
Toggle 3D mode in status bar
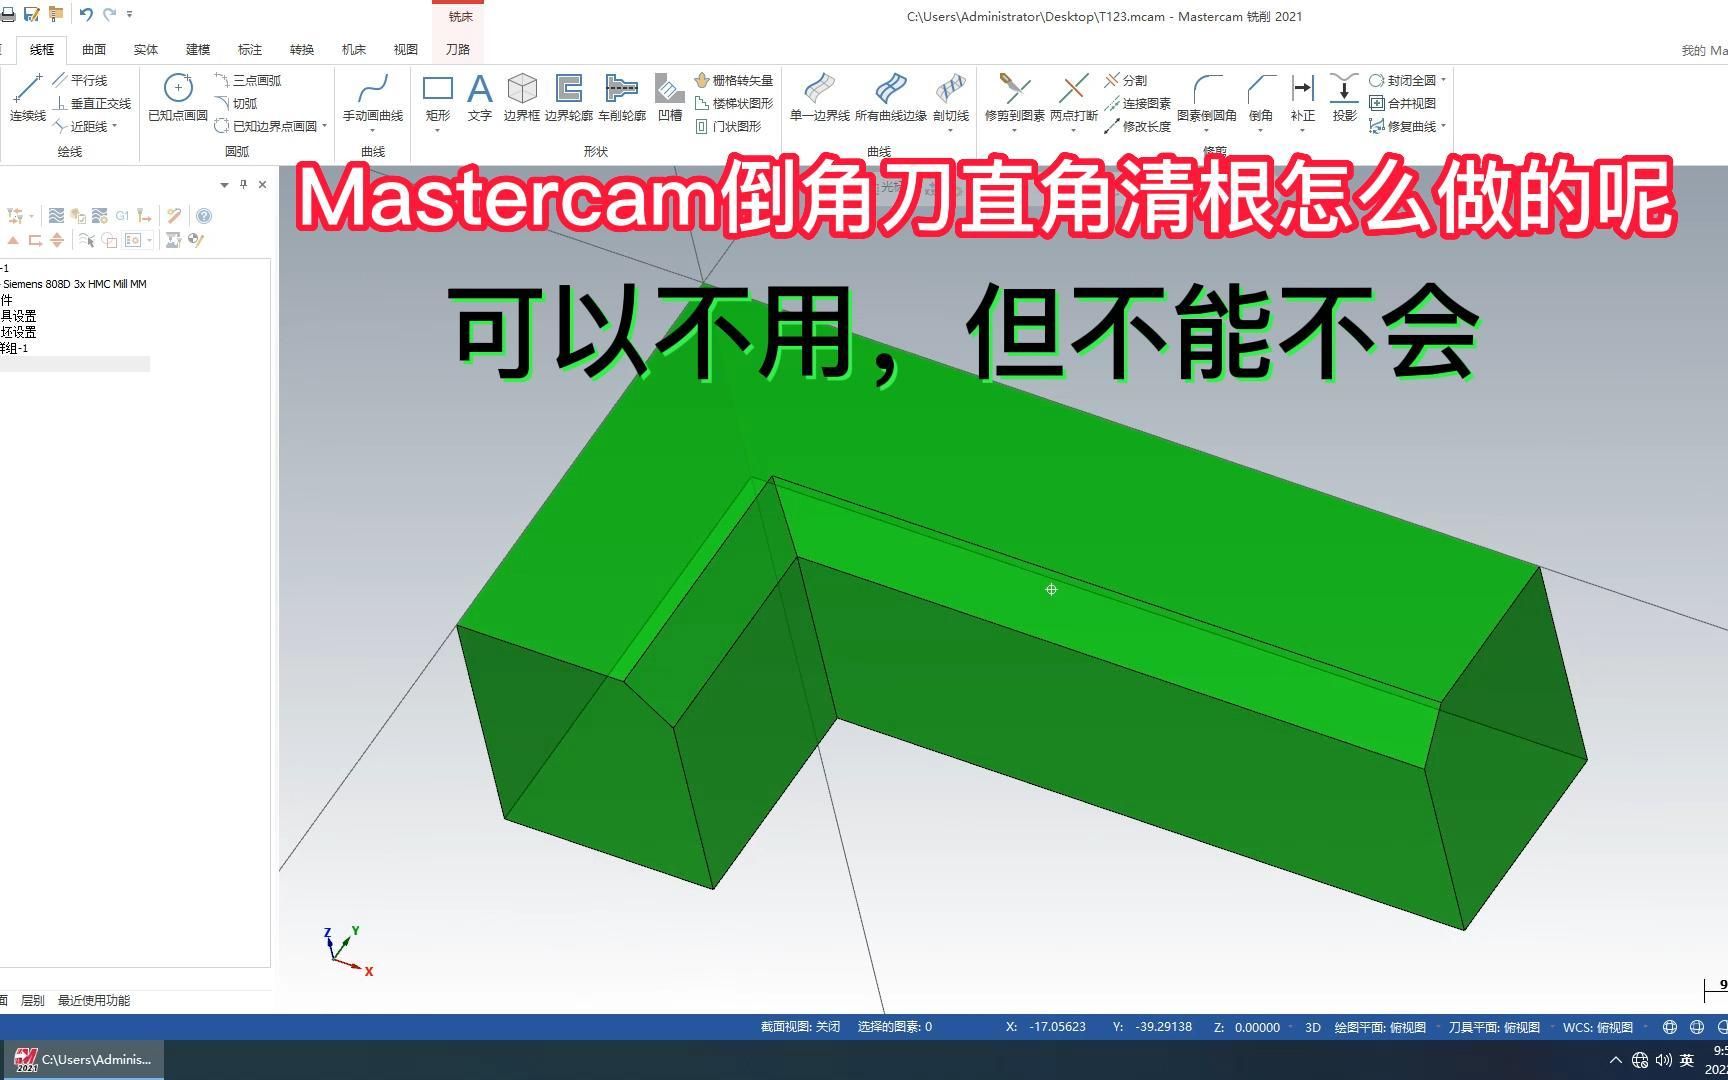[1313, 1027]
